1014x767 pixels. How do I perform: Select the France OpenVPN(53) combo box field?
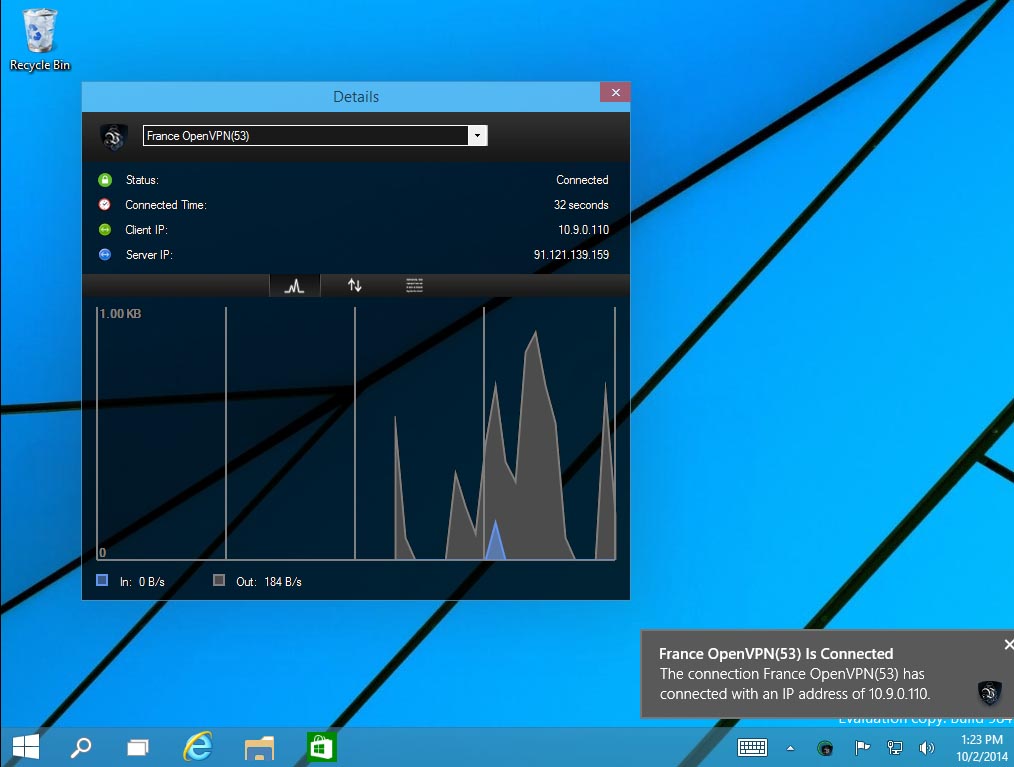click(x=315, y=136)
